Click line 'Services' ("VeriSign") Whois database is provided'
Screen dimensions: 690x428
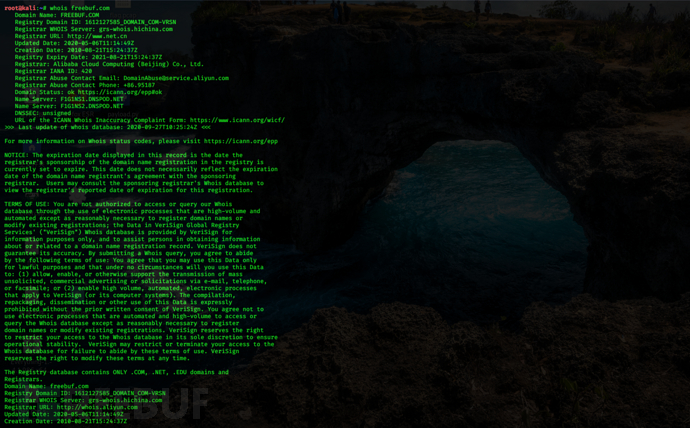[x=118, y=232]
